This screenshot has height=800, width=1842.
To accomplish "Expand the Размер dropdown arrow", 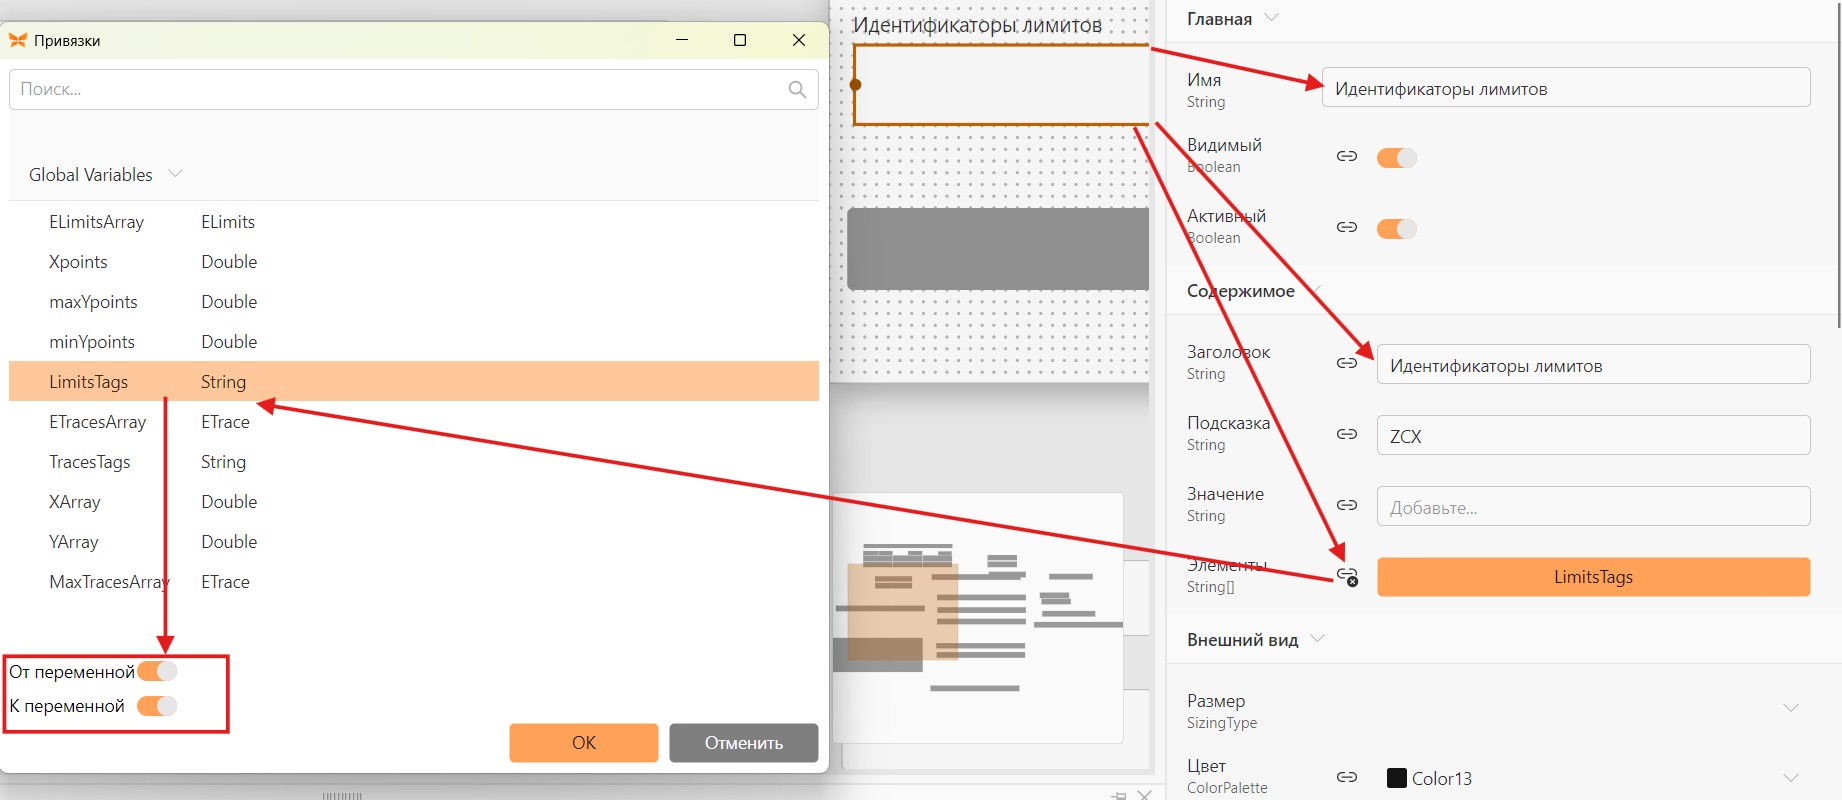I will click(1791, 708).
